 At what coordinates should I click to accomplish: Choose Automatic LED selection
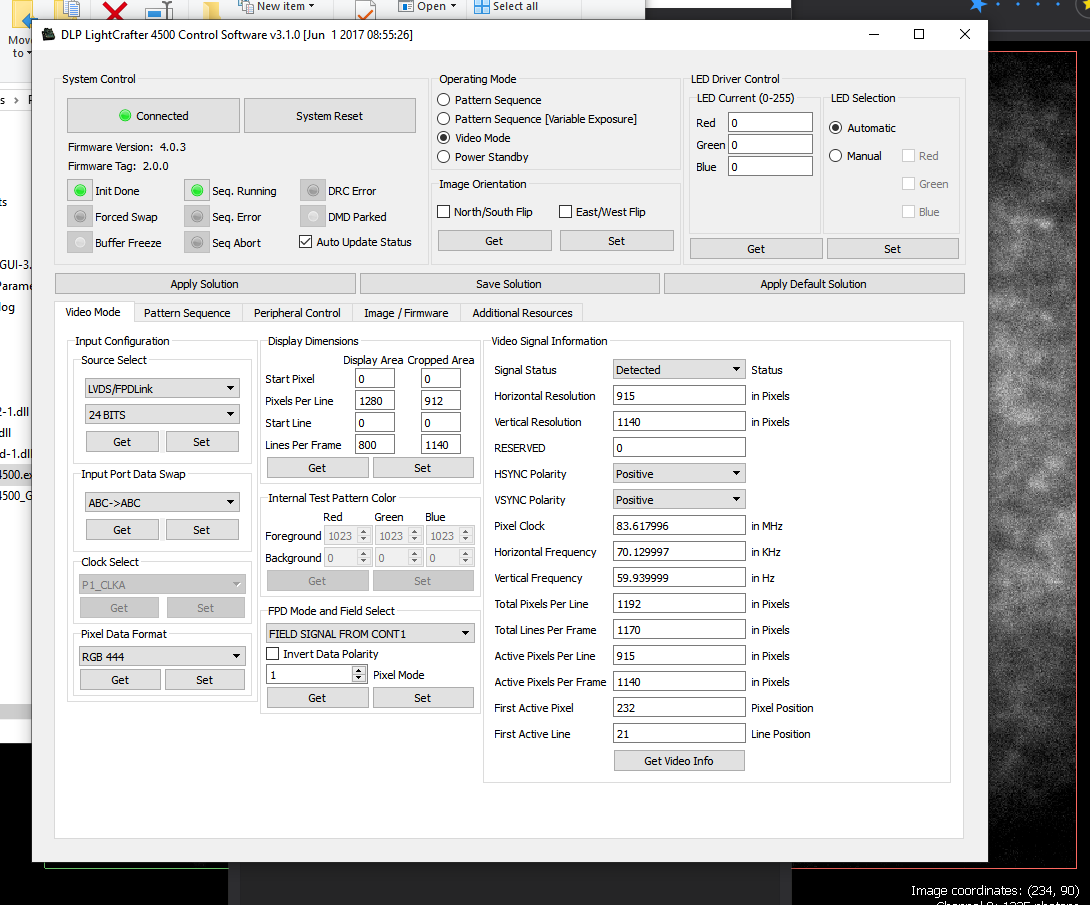click(x=836, y=128)
